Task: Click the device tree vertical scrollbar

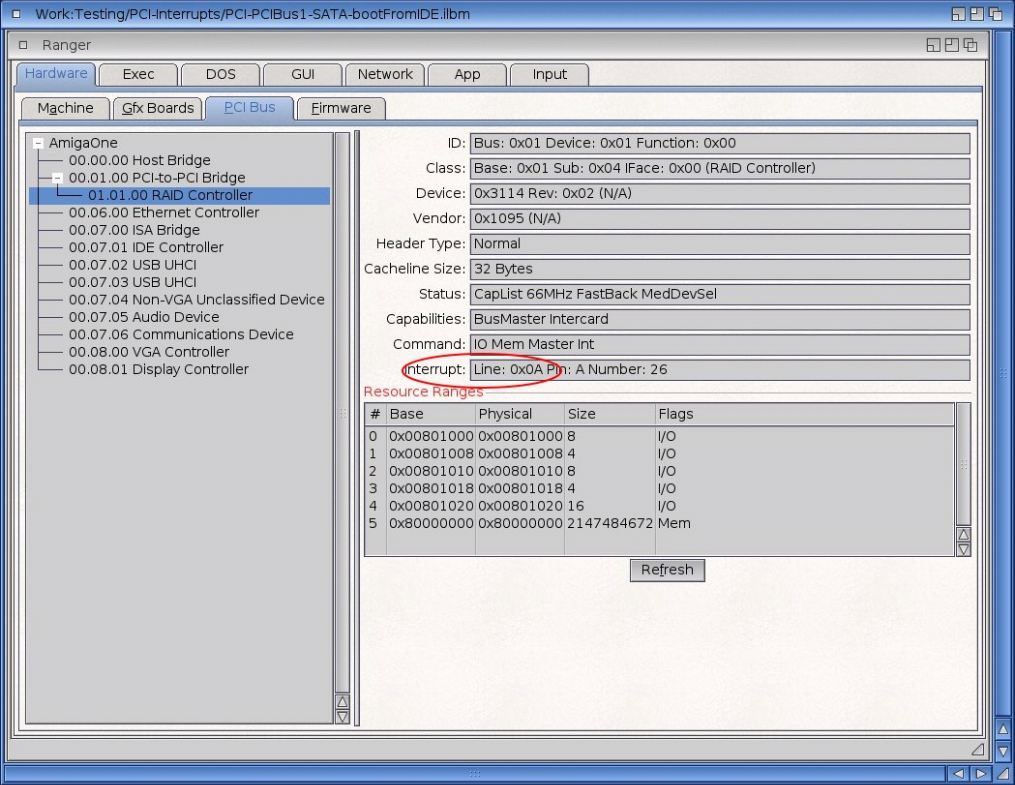Action: [342, 413]
